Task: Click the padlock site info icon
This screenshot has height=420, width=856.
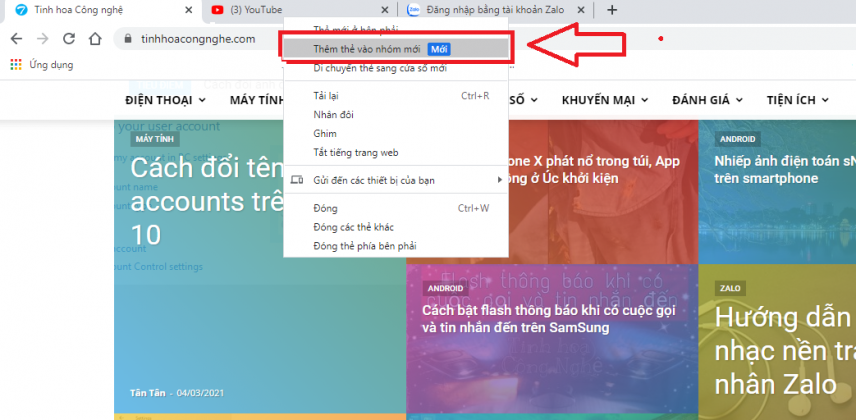Action: pos(127,40)
